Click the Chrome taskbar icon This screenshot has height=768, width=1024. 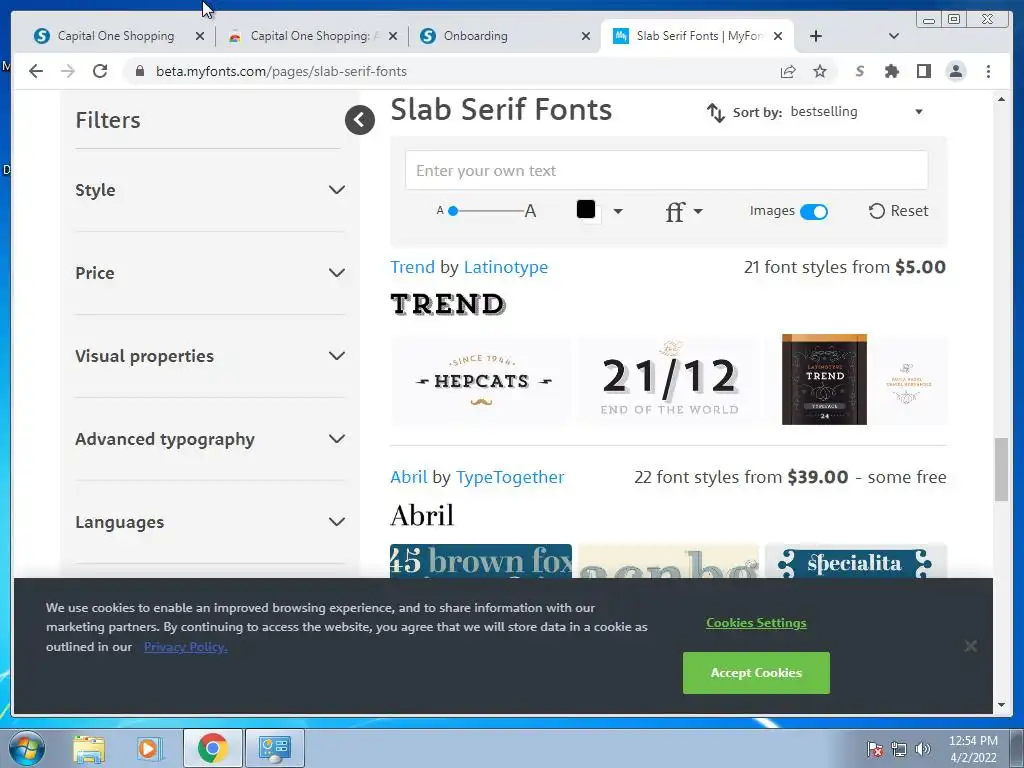[212, 748]
